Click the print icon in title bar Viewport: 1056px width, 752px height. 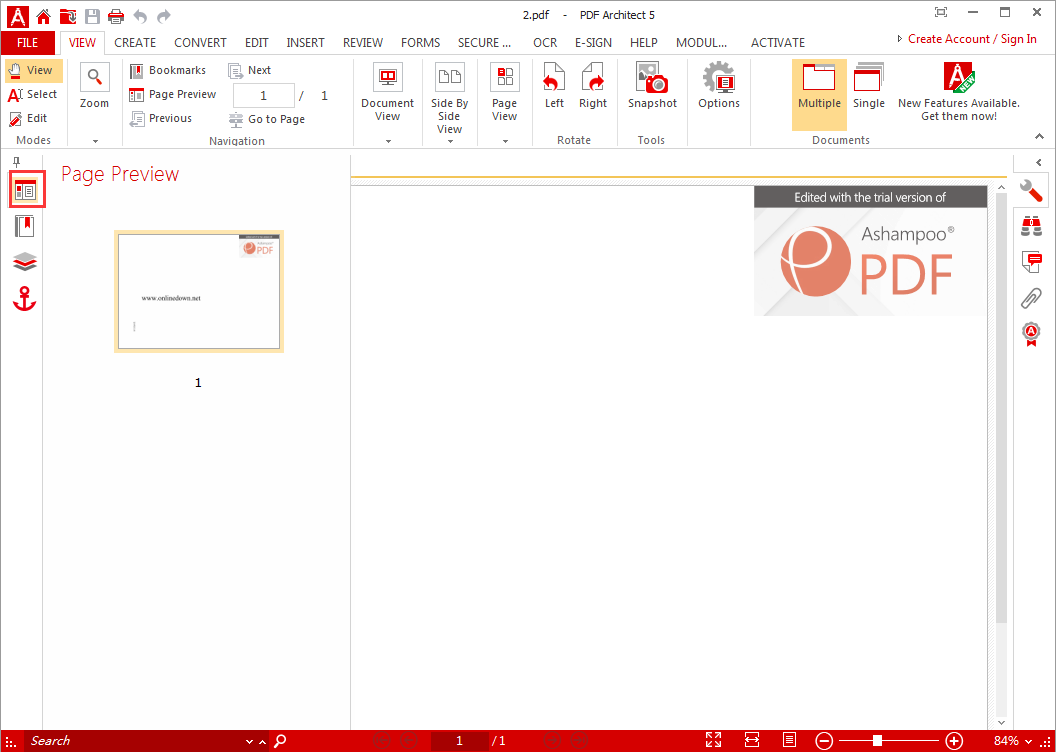(x=116, y=15)
